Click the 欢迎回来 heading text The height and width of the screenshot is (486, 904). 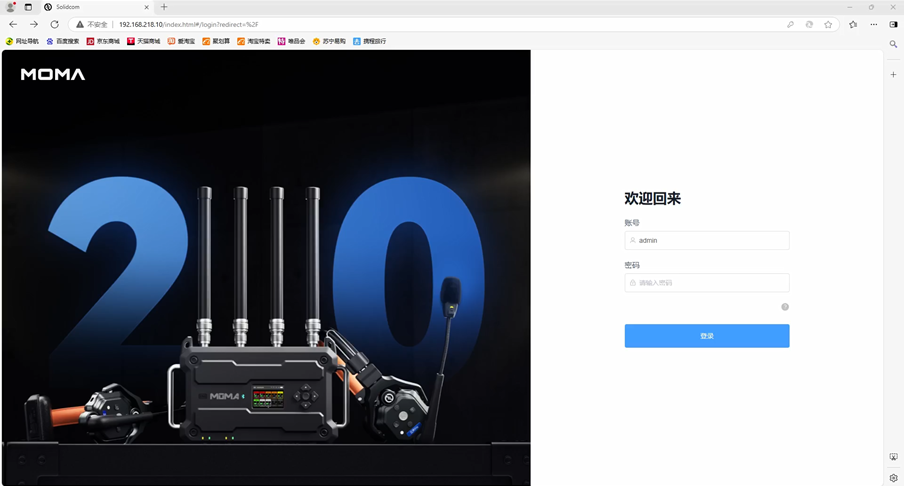pyautogui.click(x=653, y=199)
